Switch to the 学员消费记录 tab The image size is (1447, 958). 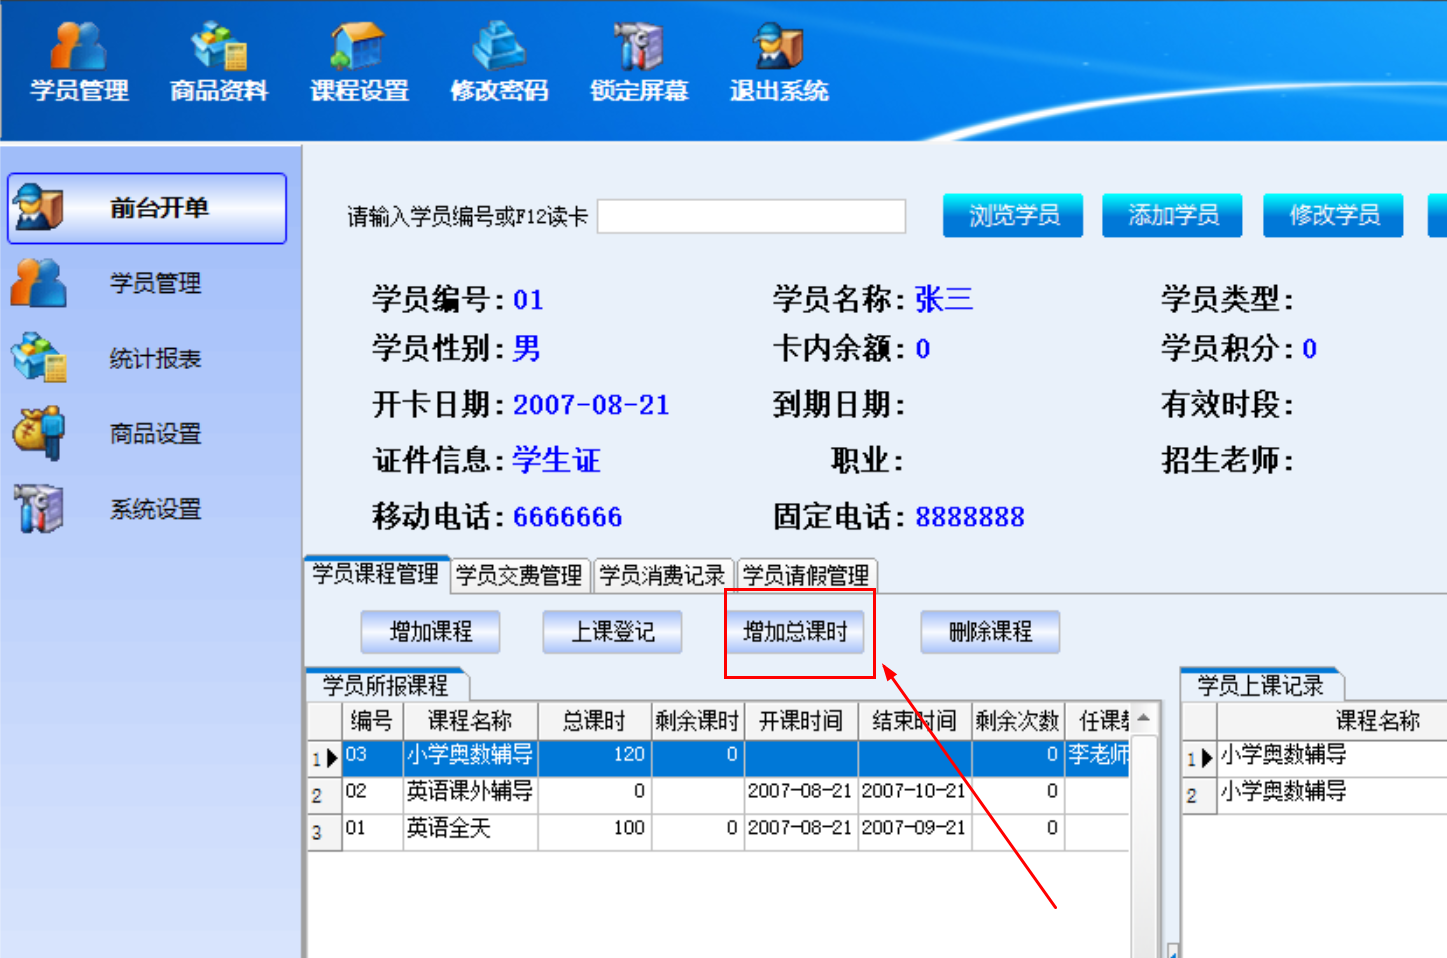662,575
